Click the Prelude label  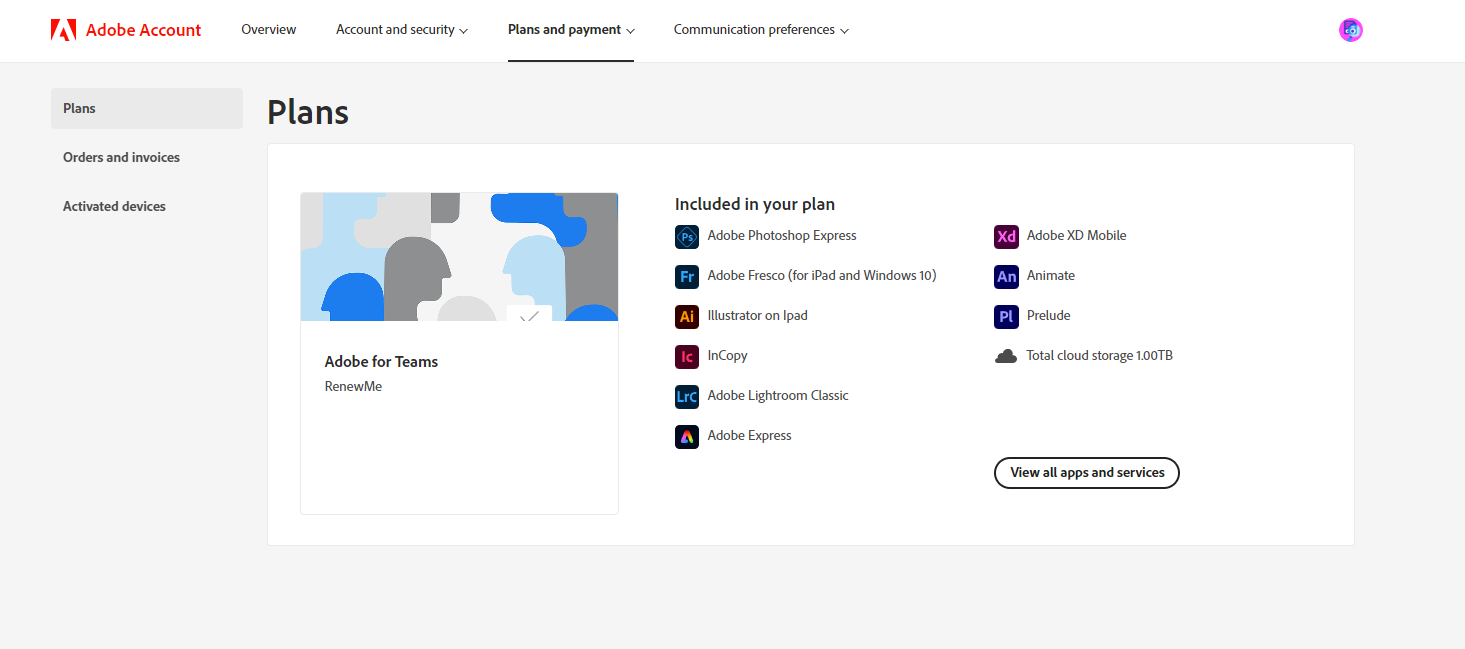[x=1048, y=316]
